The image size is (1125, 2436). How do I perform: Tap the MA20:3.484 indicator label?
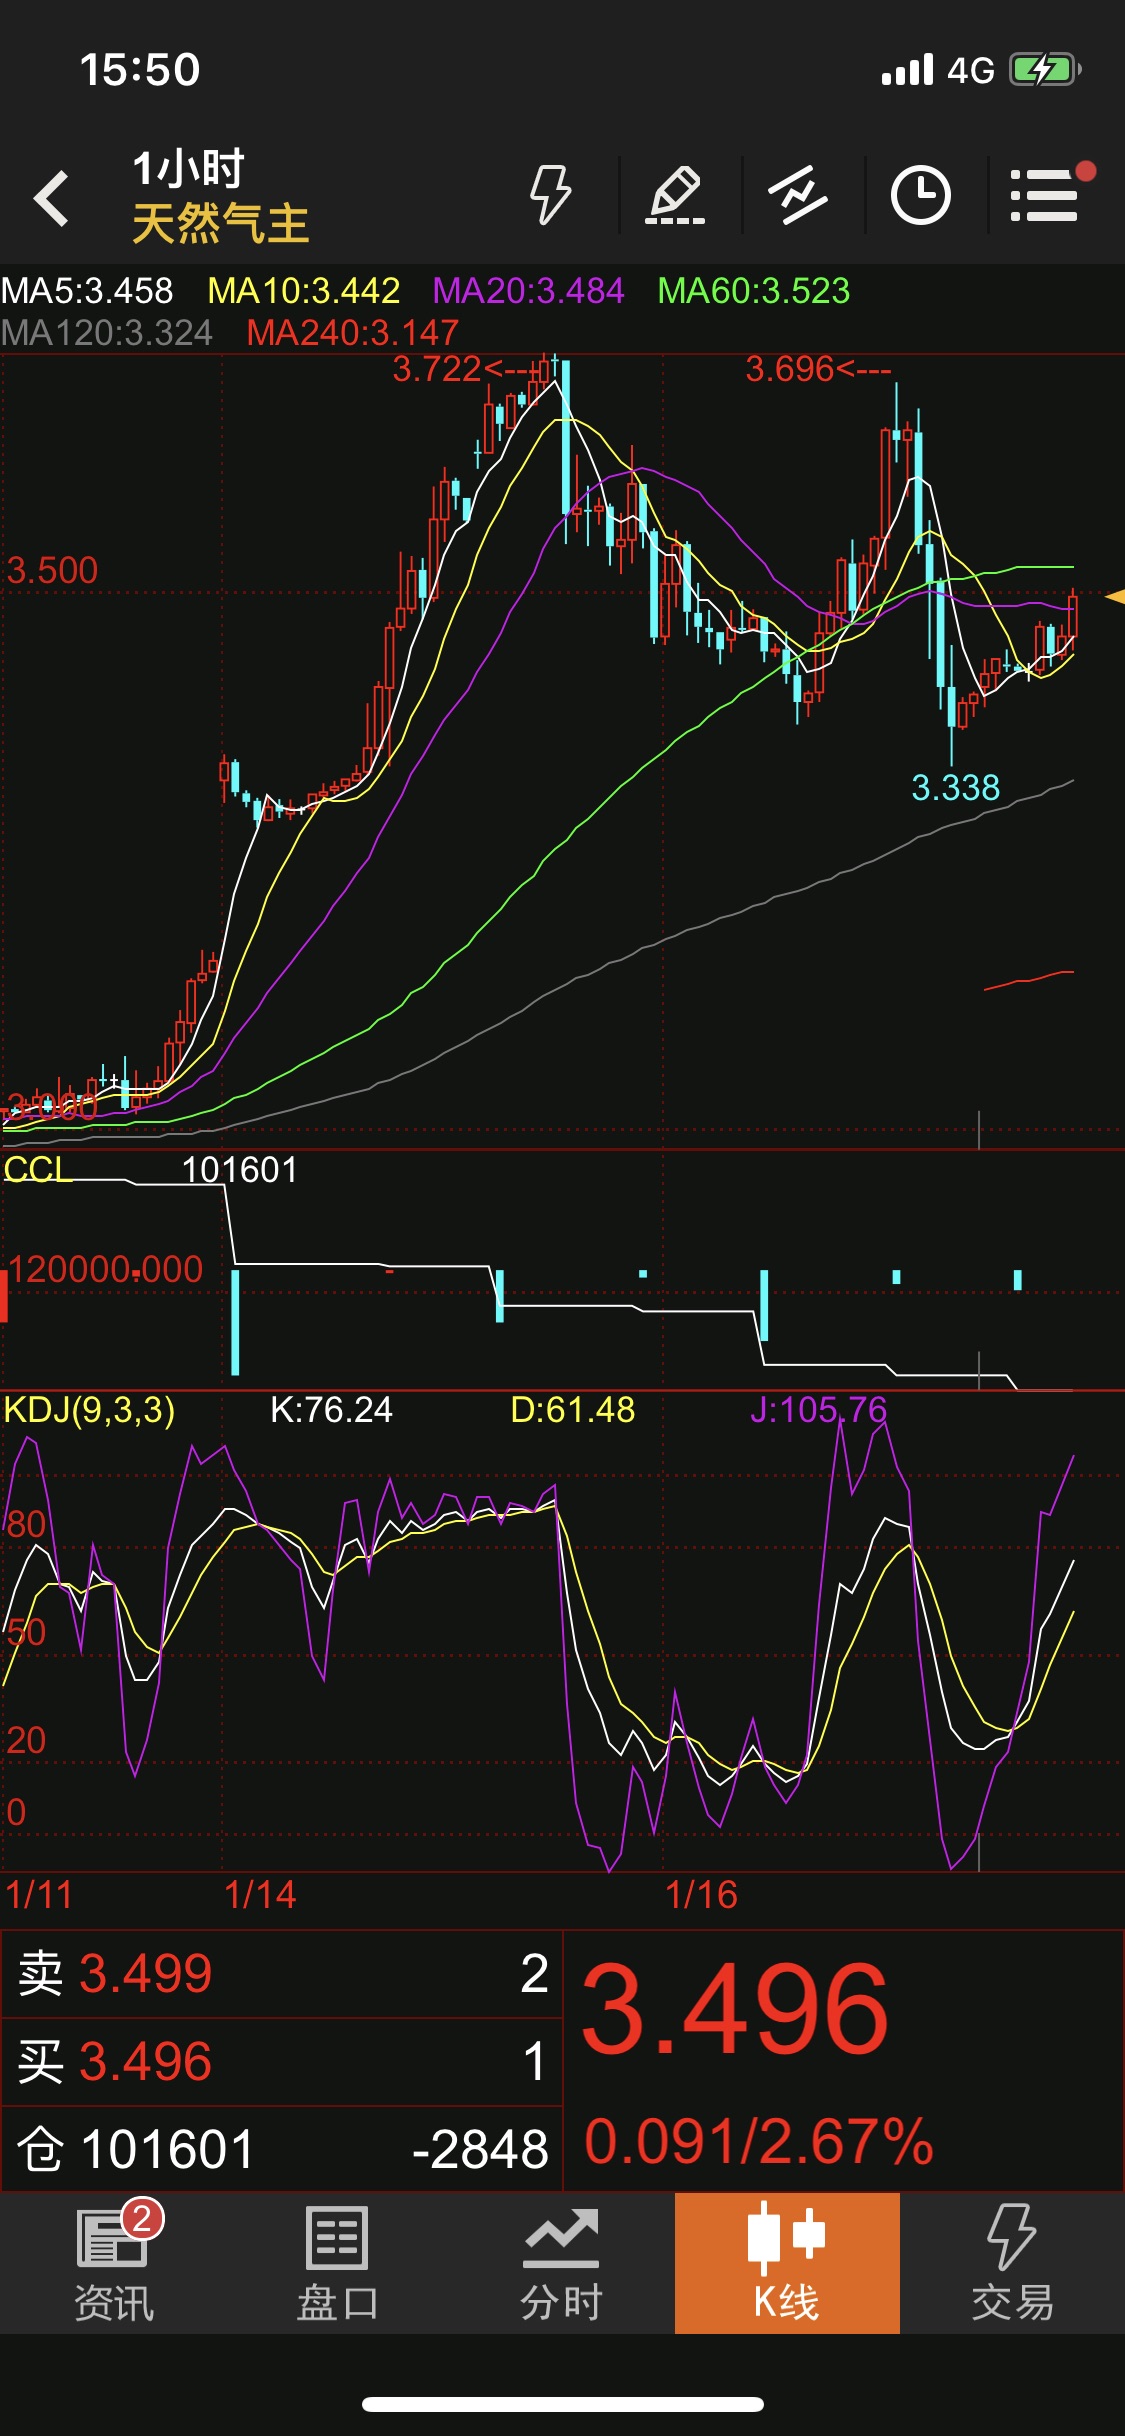(x=529, y=291)
